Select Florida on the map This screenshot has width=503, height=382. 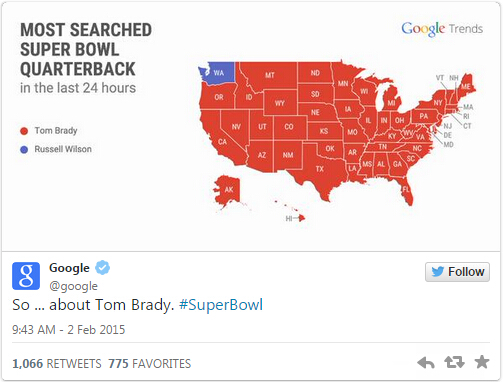point(405,189)
